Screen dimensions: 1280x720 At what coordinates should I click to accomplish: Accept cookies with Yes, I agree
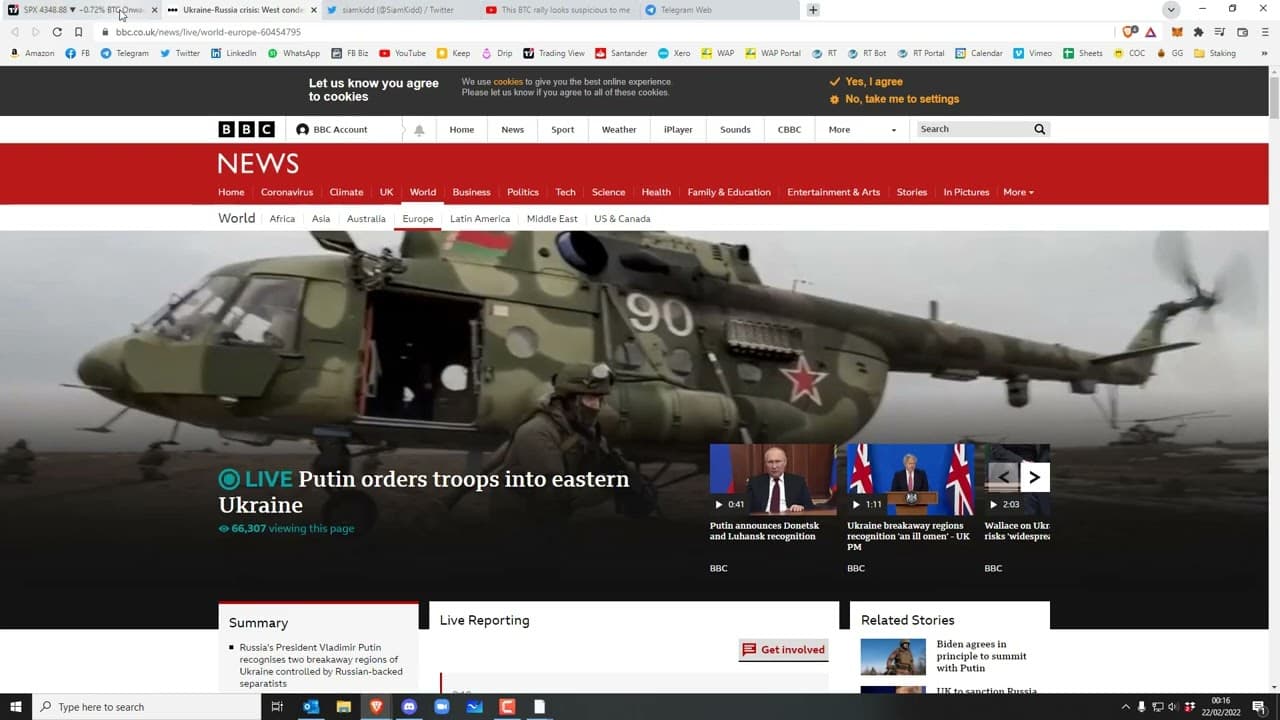(866, 82)
